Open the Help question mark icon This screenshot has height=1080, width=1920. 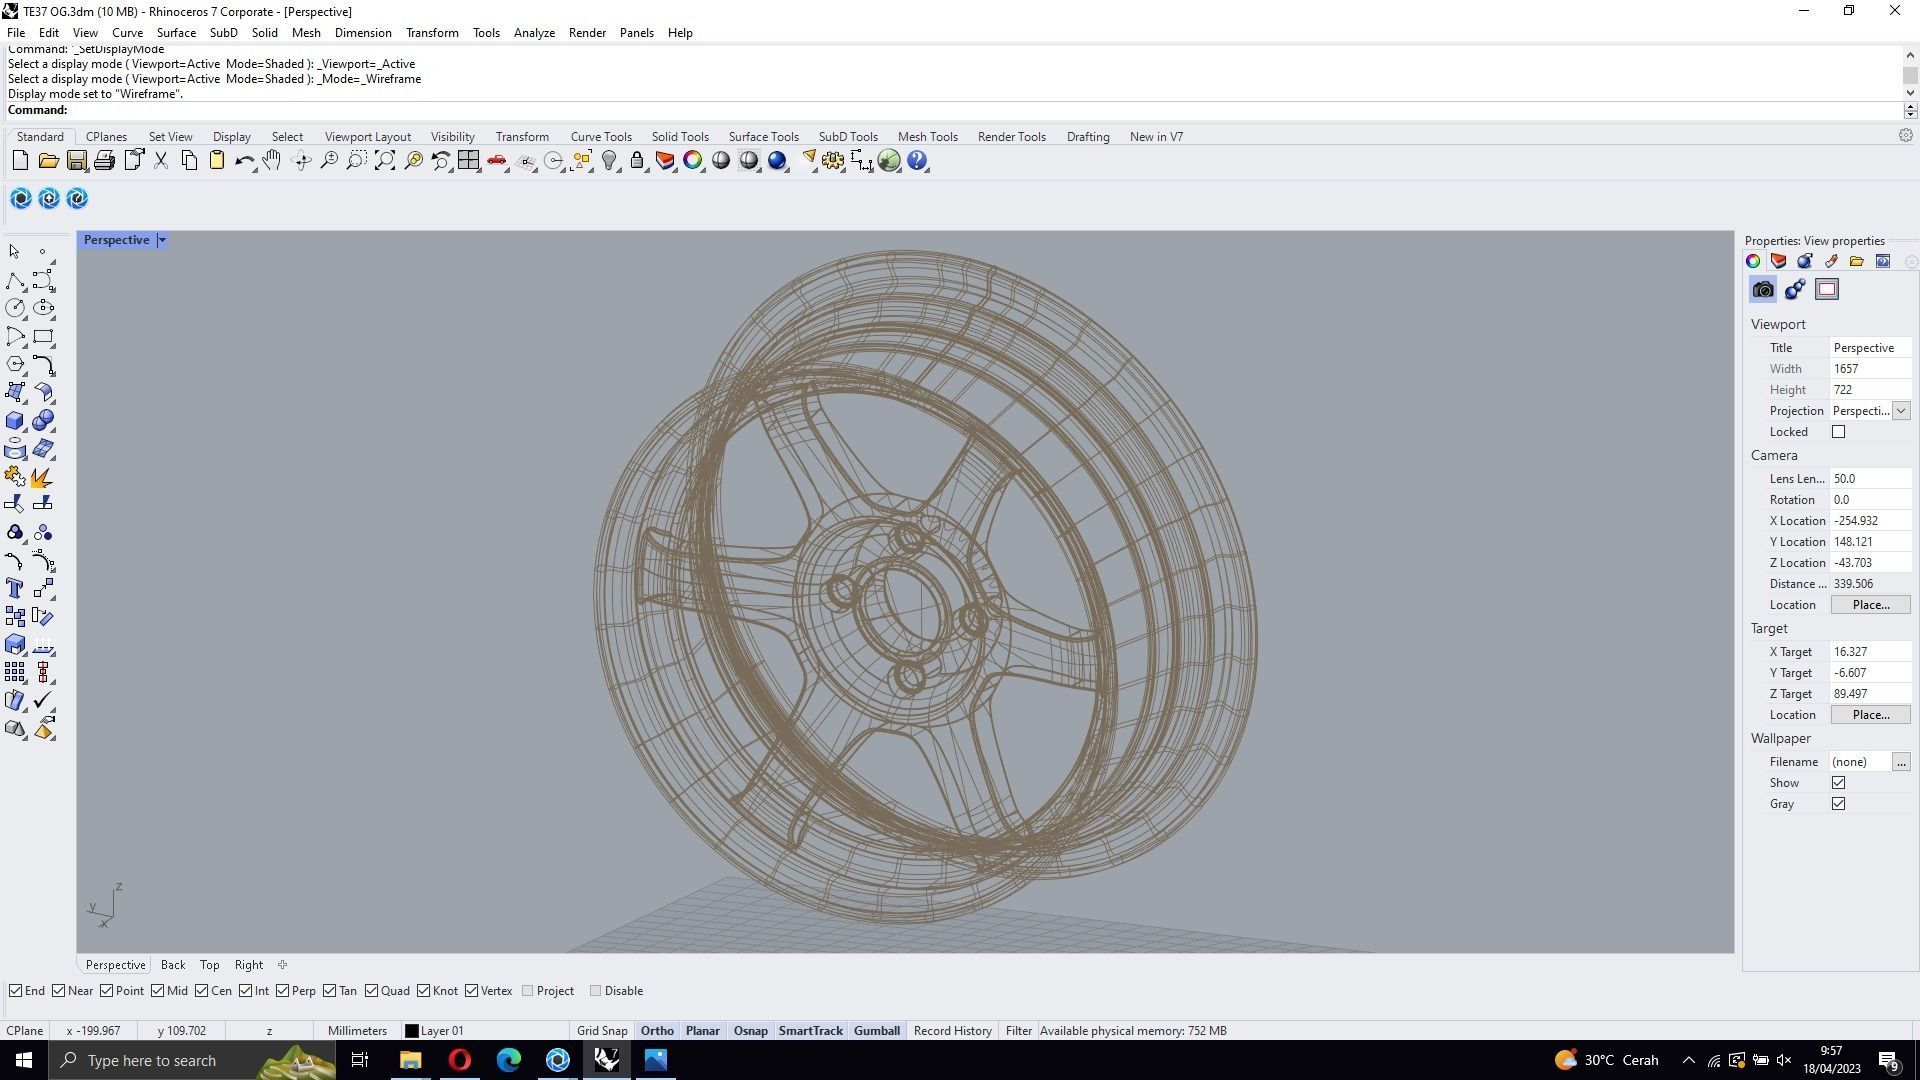pyautogui.click(x=917, y=161)
